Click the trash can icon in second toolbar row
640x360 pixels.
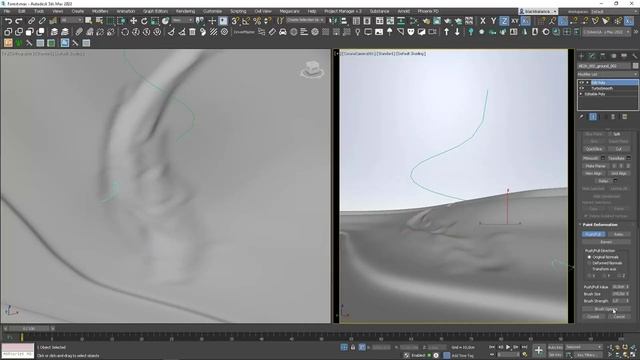click(192, 32)
